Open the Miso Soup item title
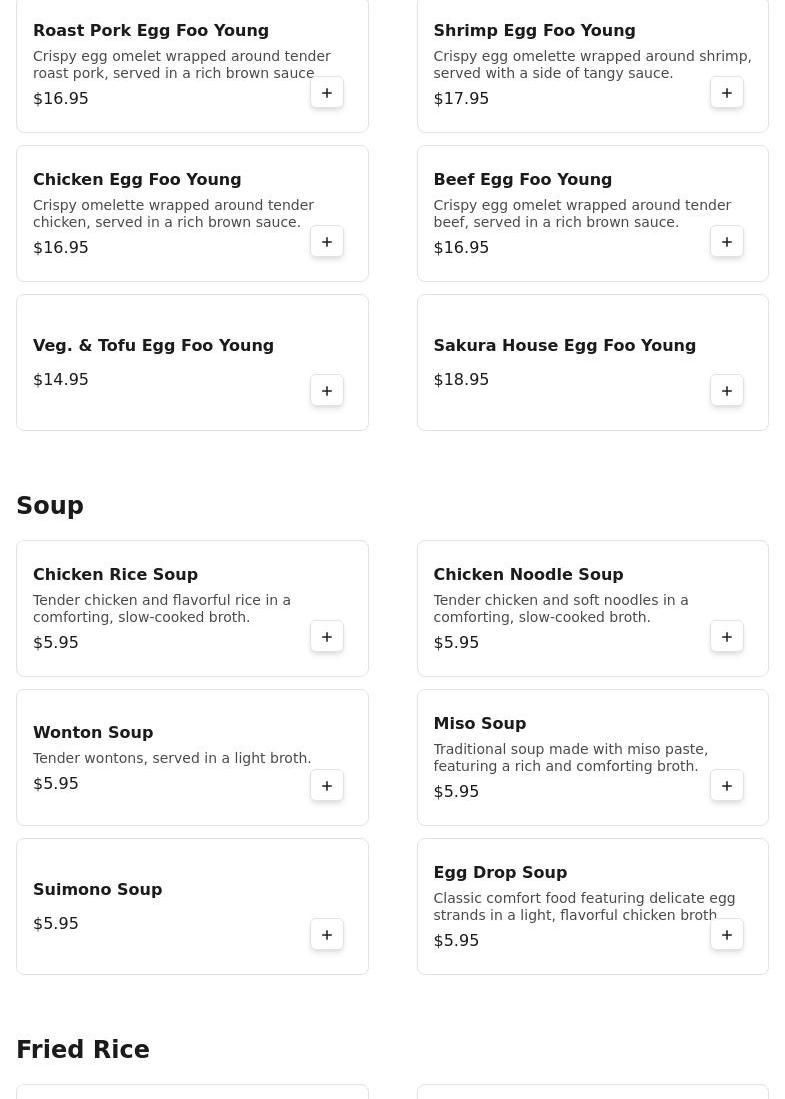 [479, 724]
